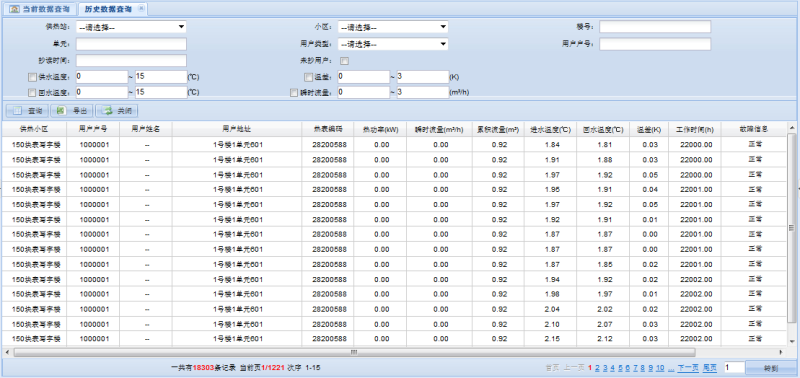Click the 热功率(kW) column header
Image resolution: width=800 pixels, height=378 pixels.
[x=381, y=129]
